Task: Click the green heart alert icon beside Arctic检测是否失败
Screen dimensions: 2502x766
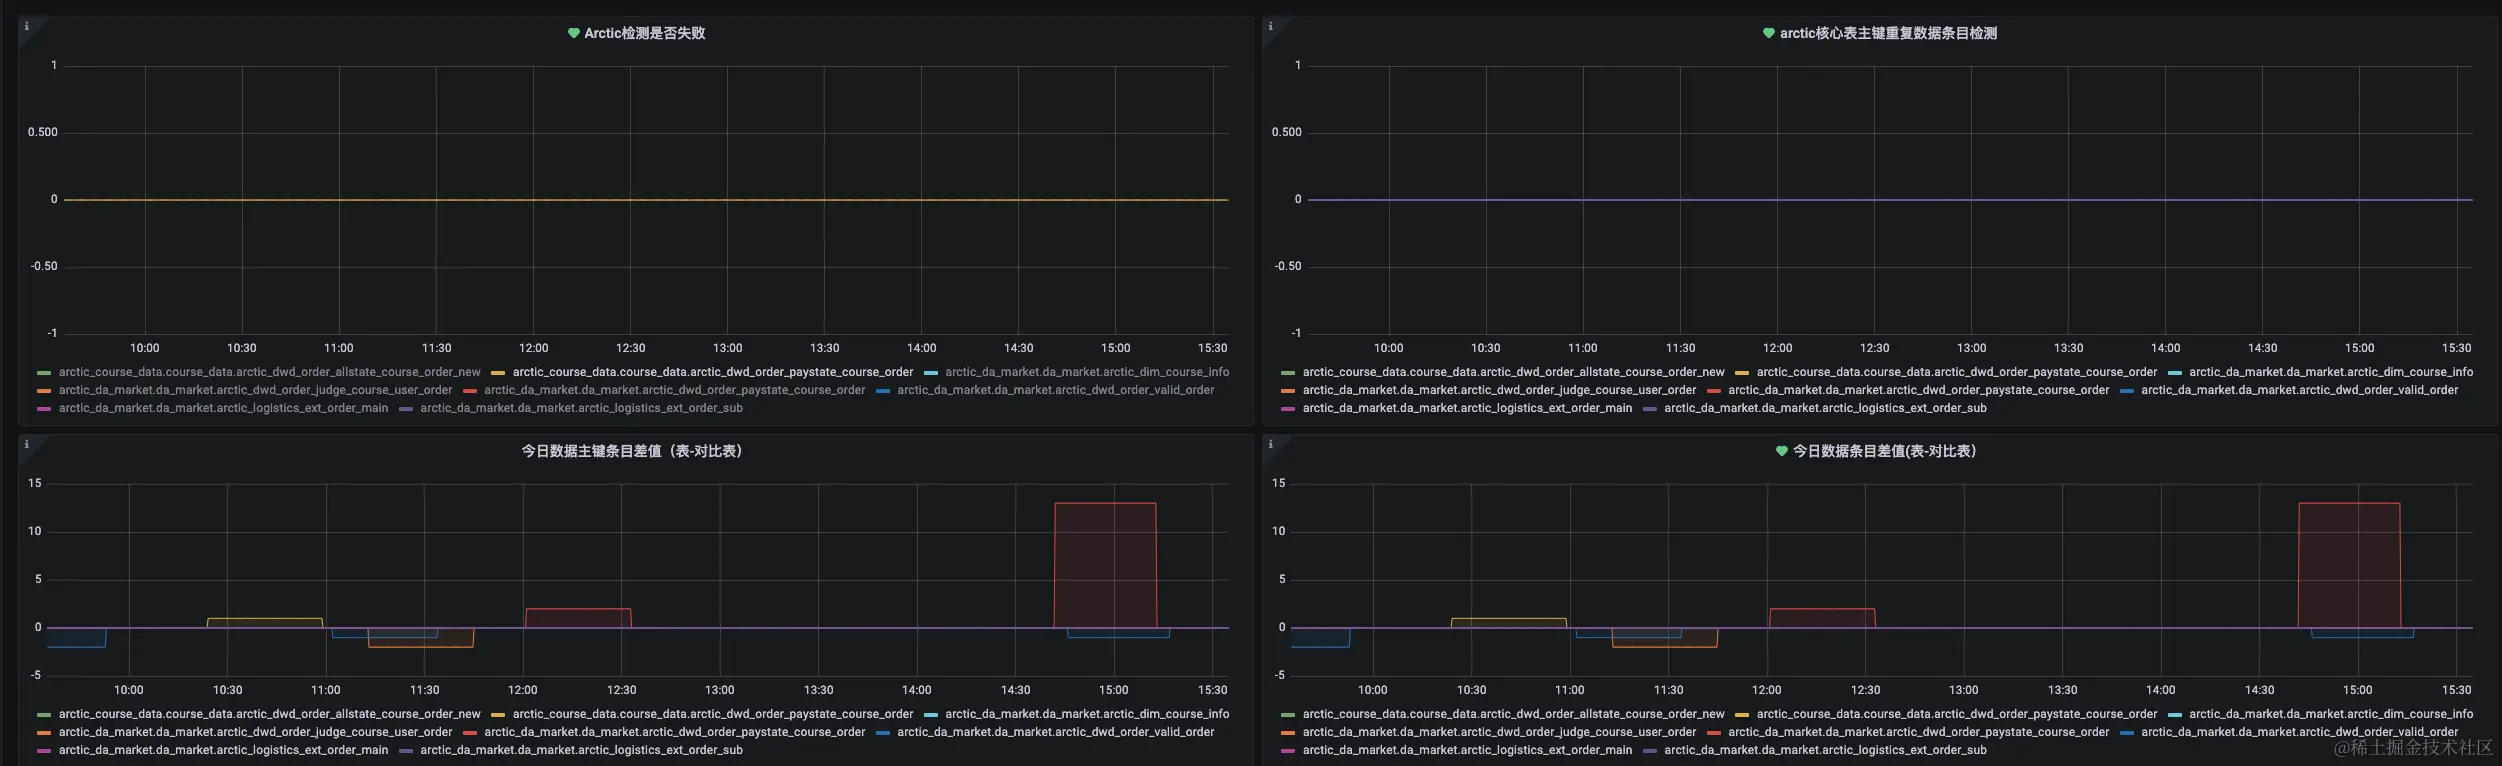Action: click(574, 33)
